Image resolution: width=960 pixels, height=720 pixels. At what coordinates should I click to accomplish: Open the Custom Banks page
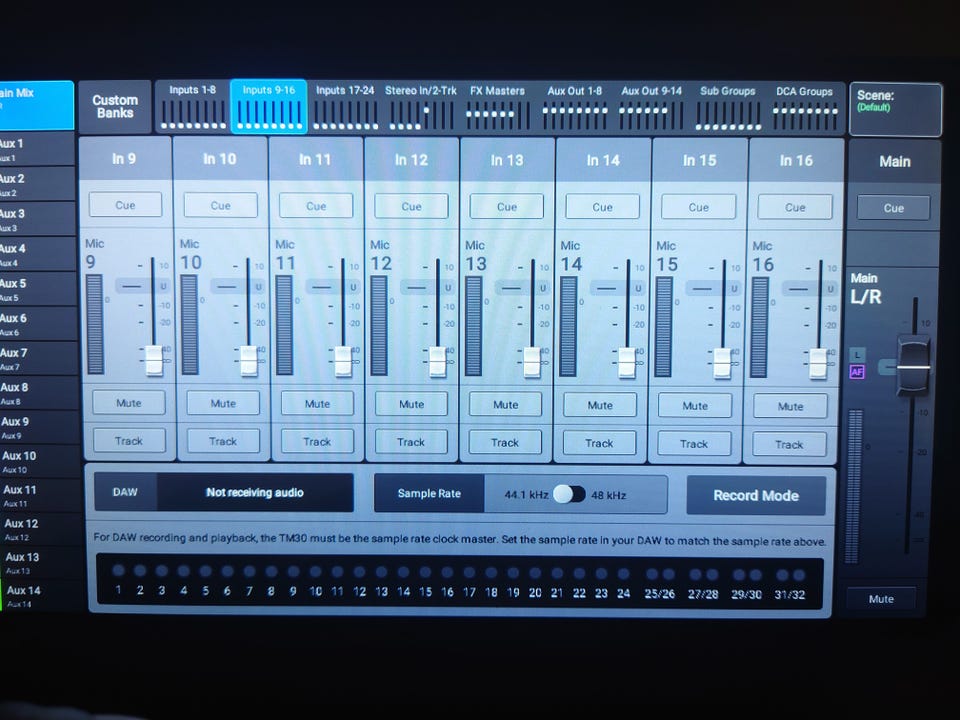pos(114,107)
